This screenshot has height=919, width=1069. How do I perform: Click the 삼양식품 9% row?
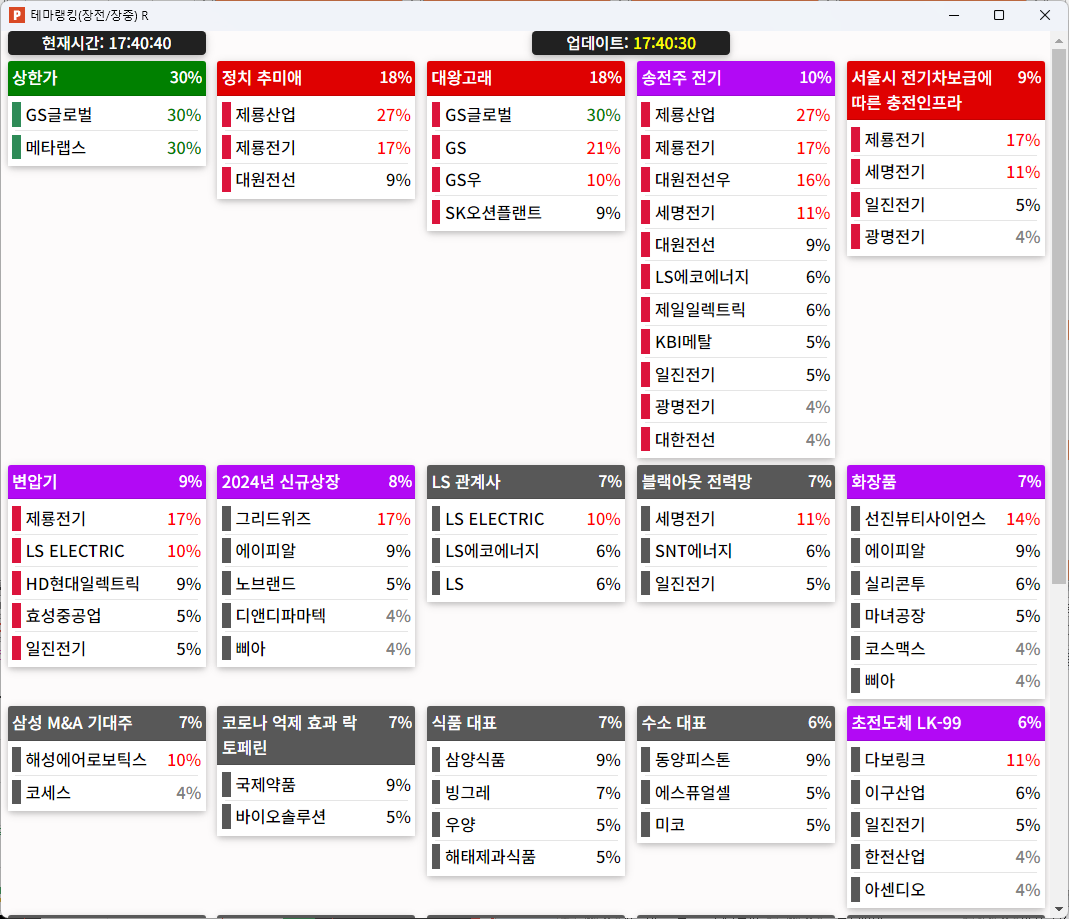tap(526, 760)
